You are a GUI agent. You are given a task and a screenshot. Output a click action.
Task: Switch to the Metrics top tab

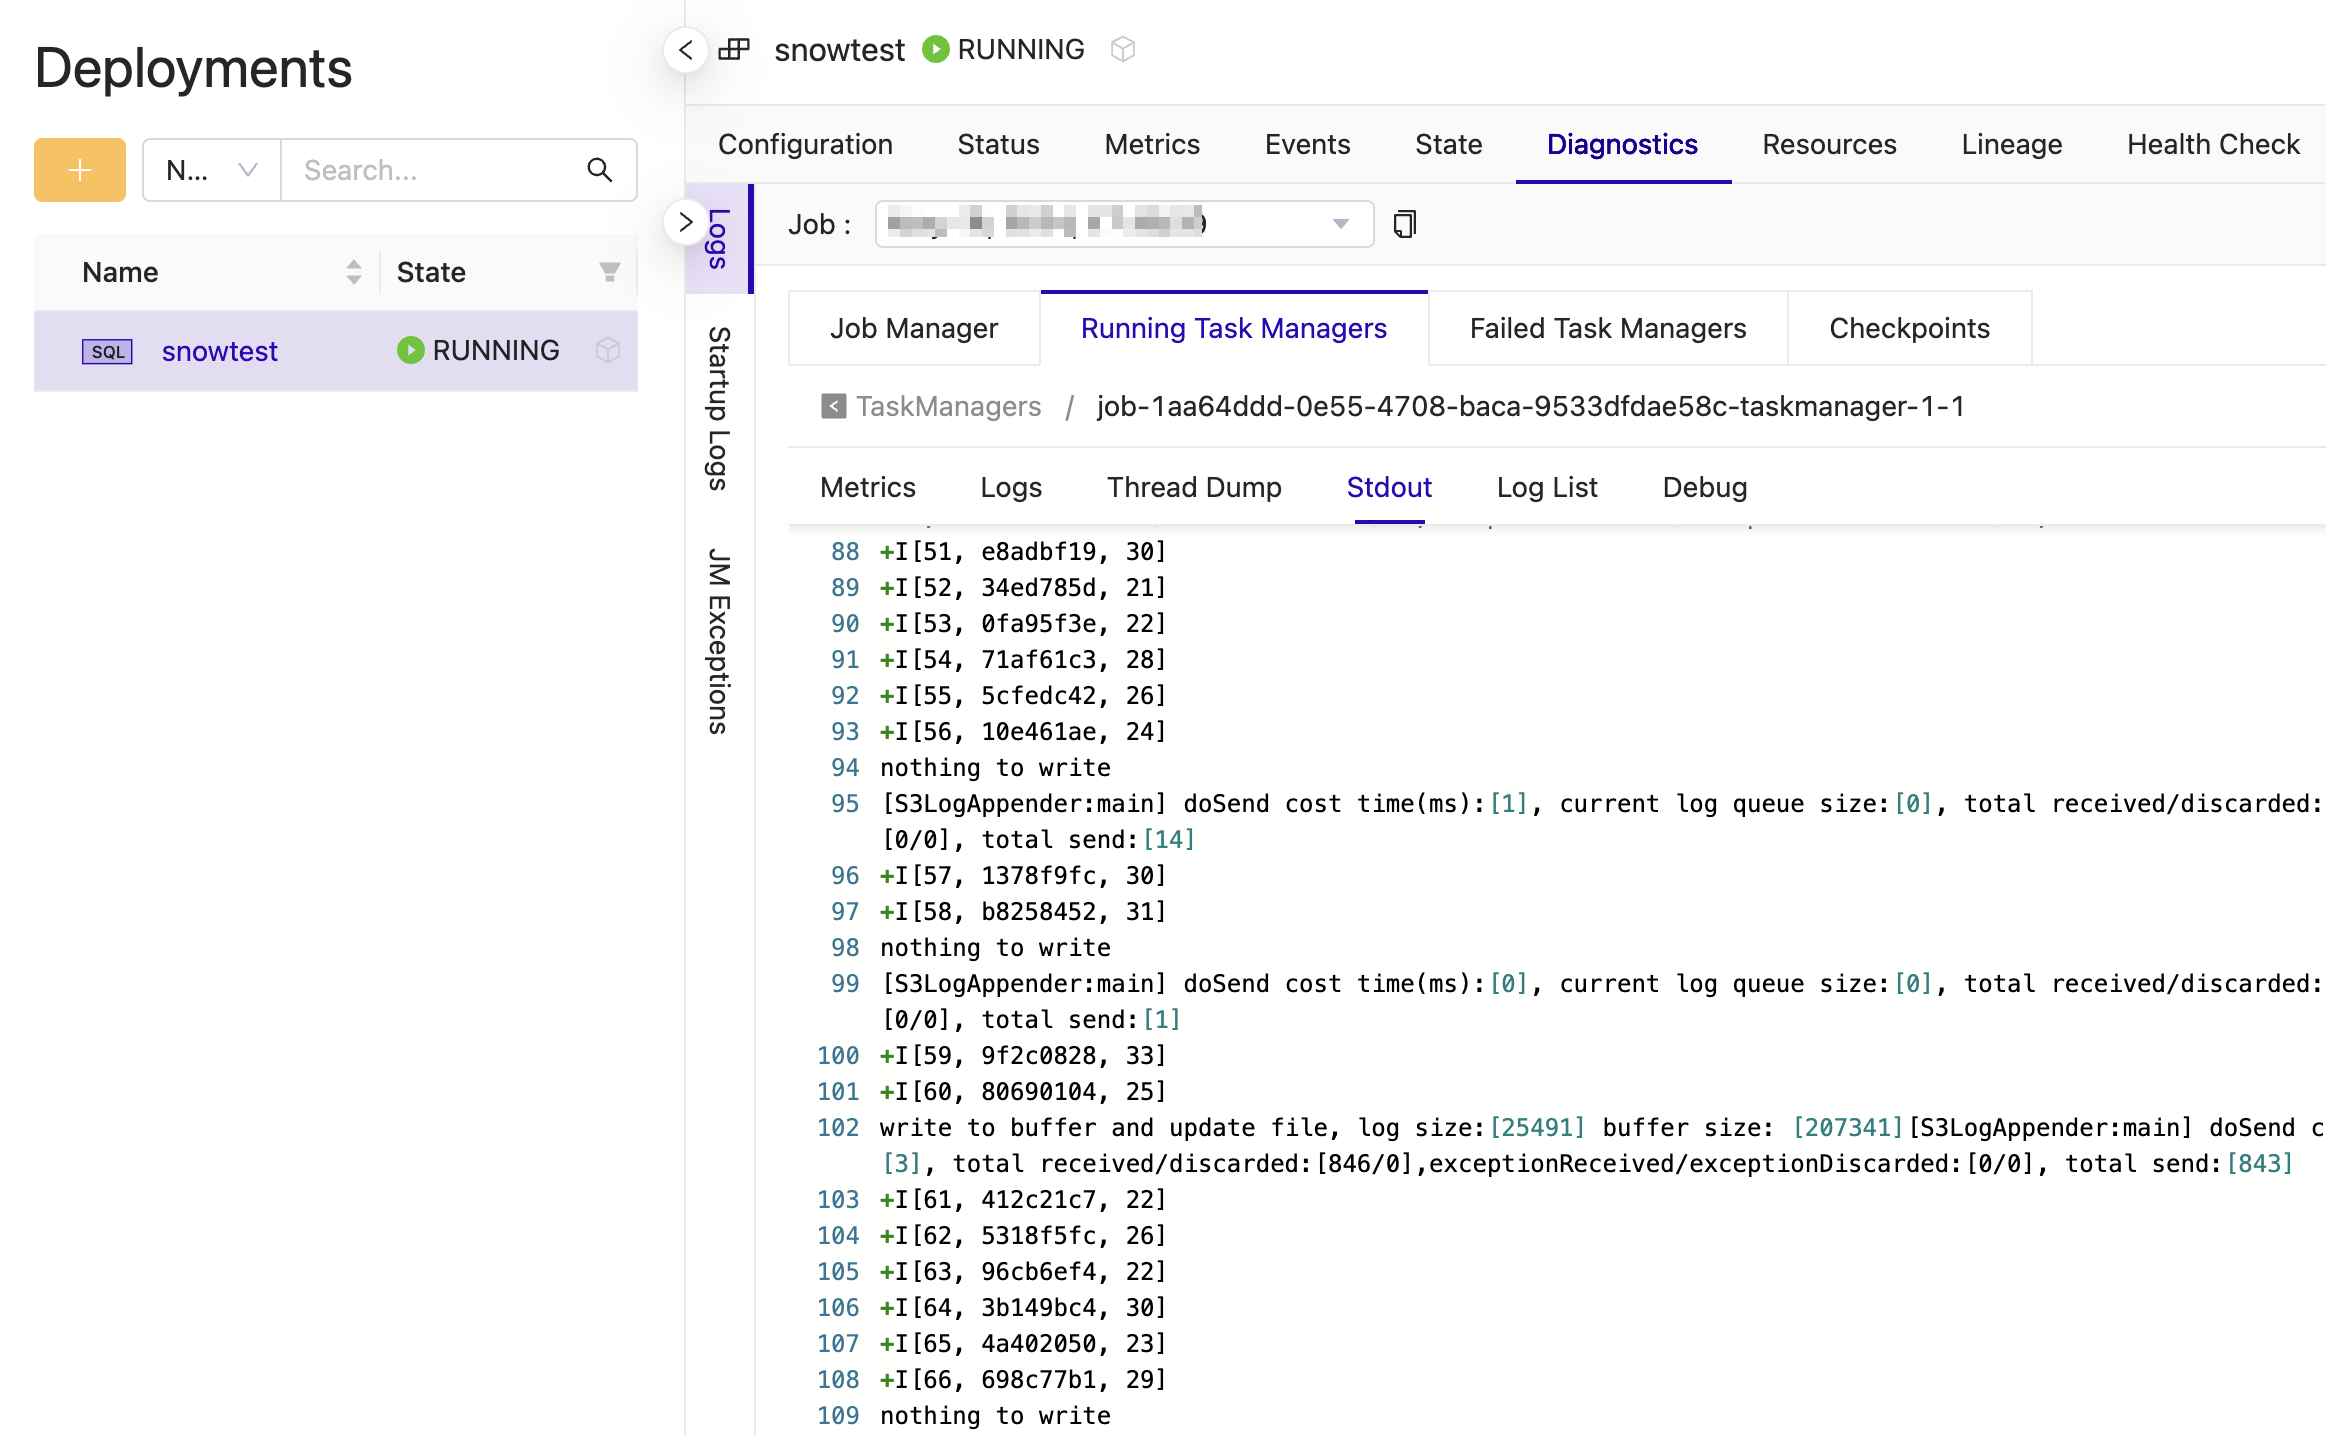click(1152, 145)
